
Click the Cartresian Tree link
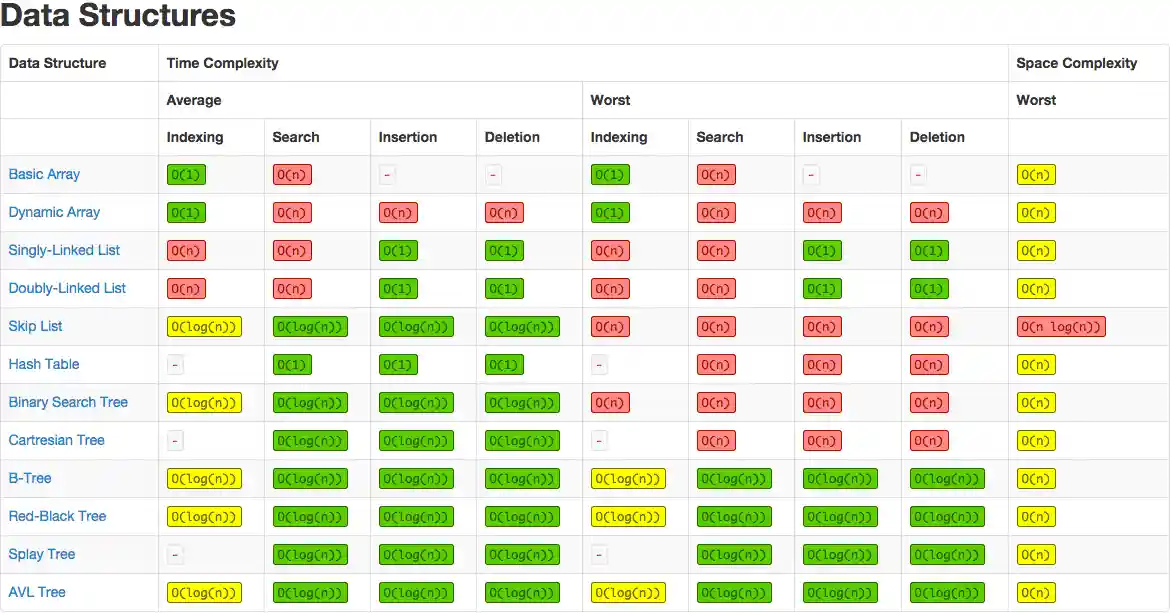pyautogui.click(x=56, y=440)
